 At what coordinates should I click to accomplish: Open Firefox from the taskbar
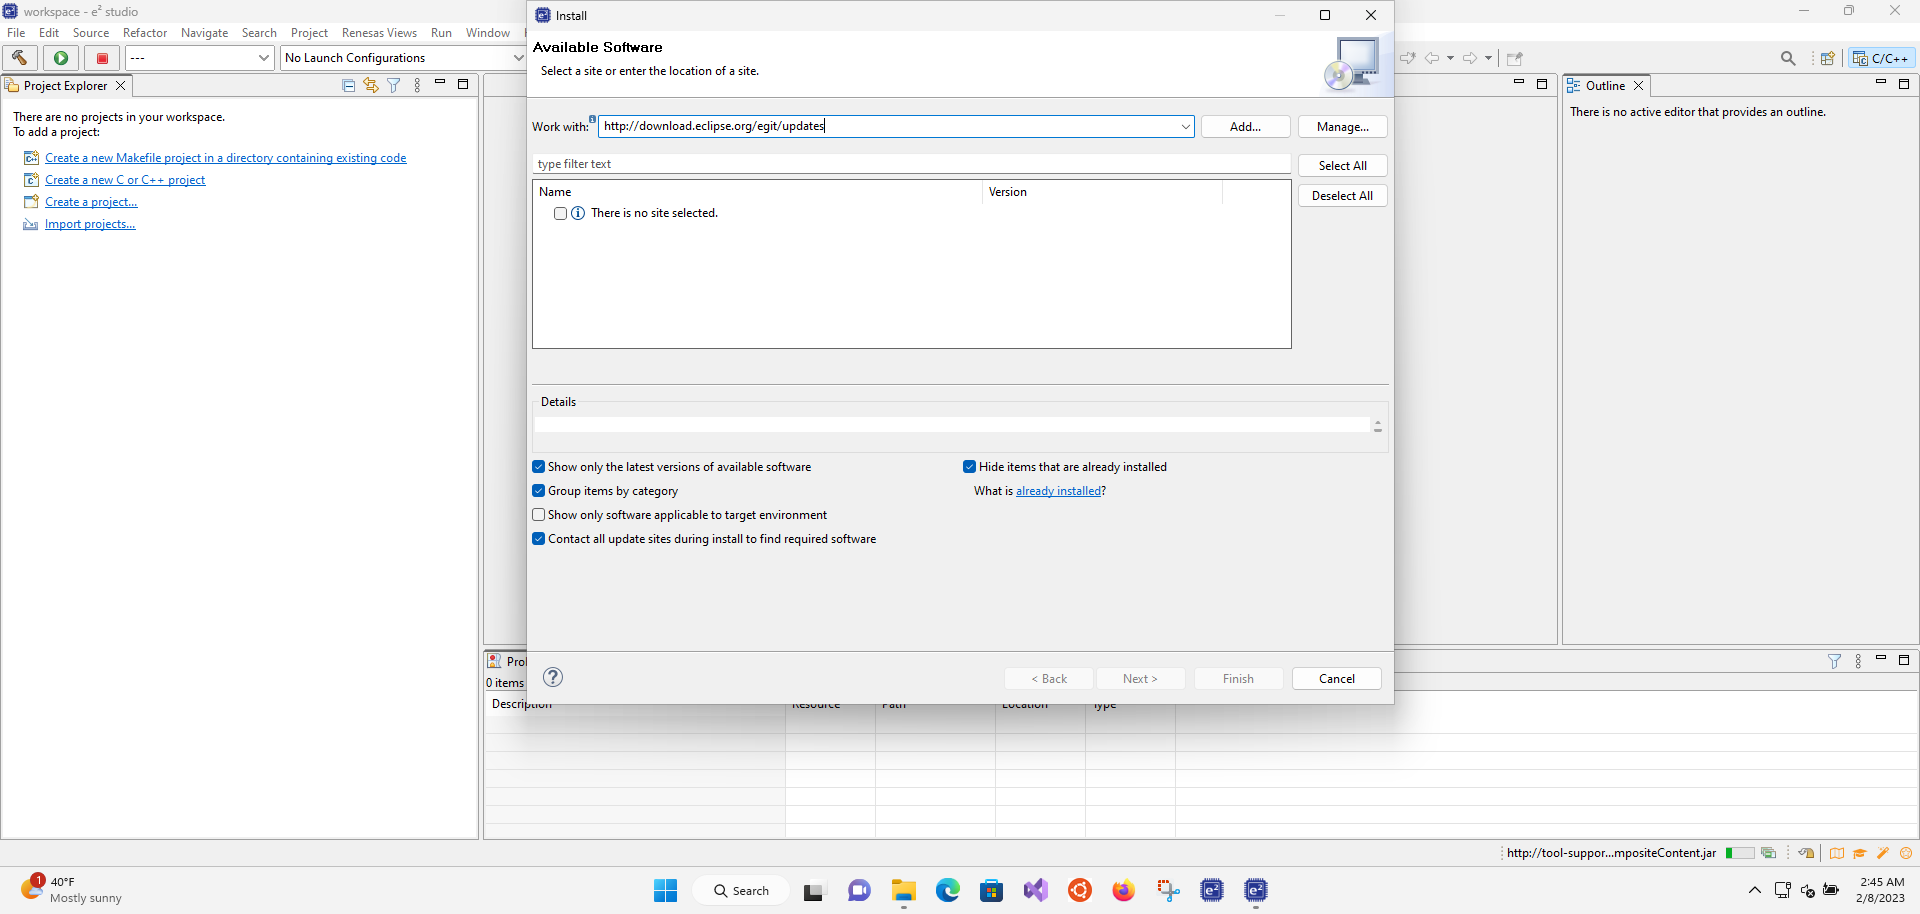1124,890
